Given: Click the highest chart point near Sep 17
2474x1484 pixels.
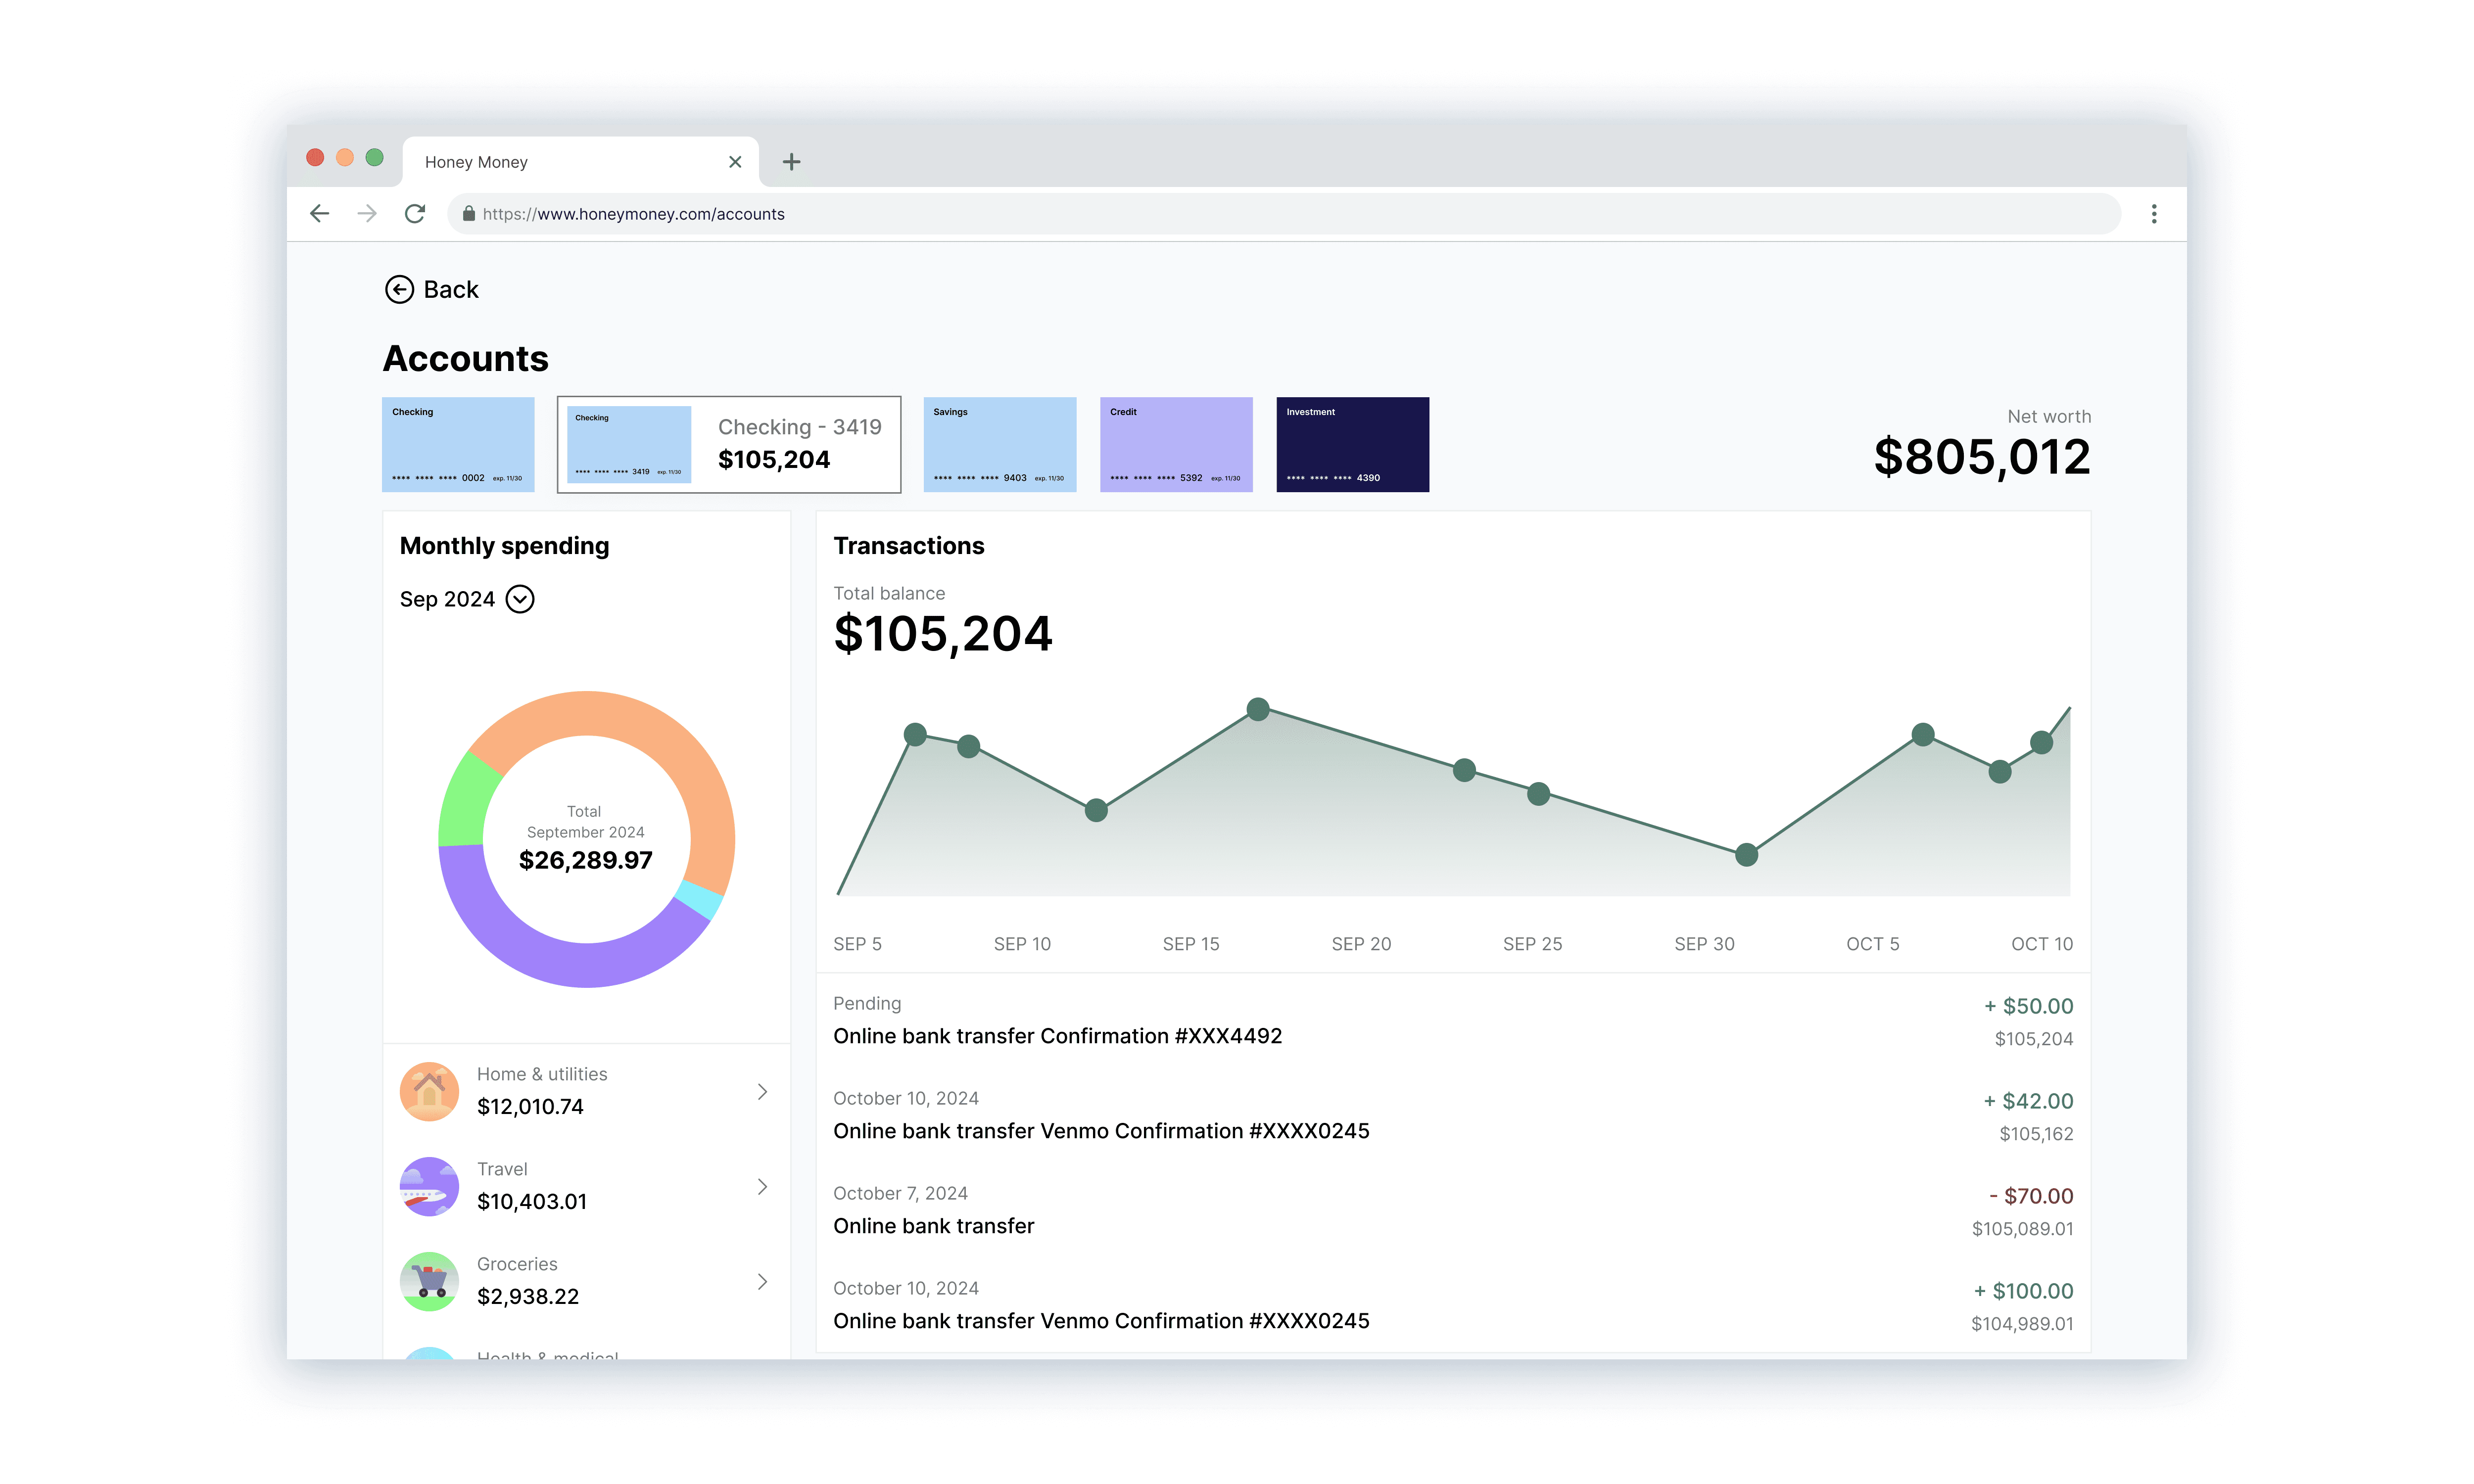Looking at the screenshot, I should point(1258,709).
